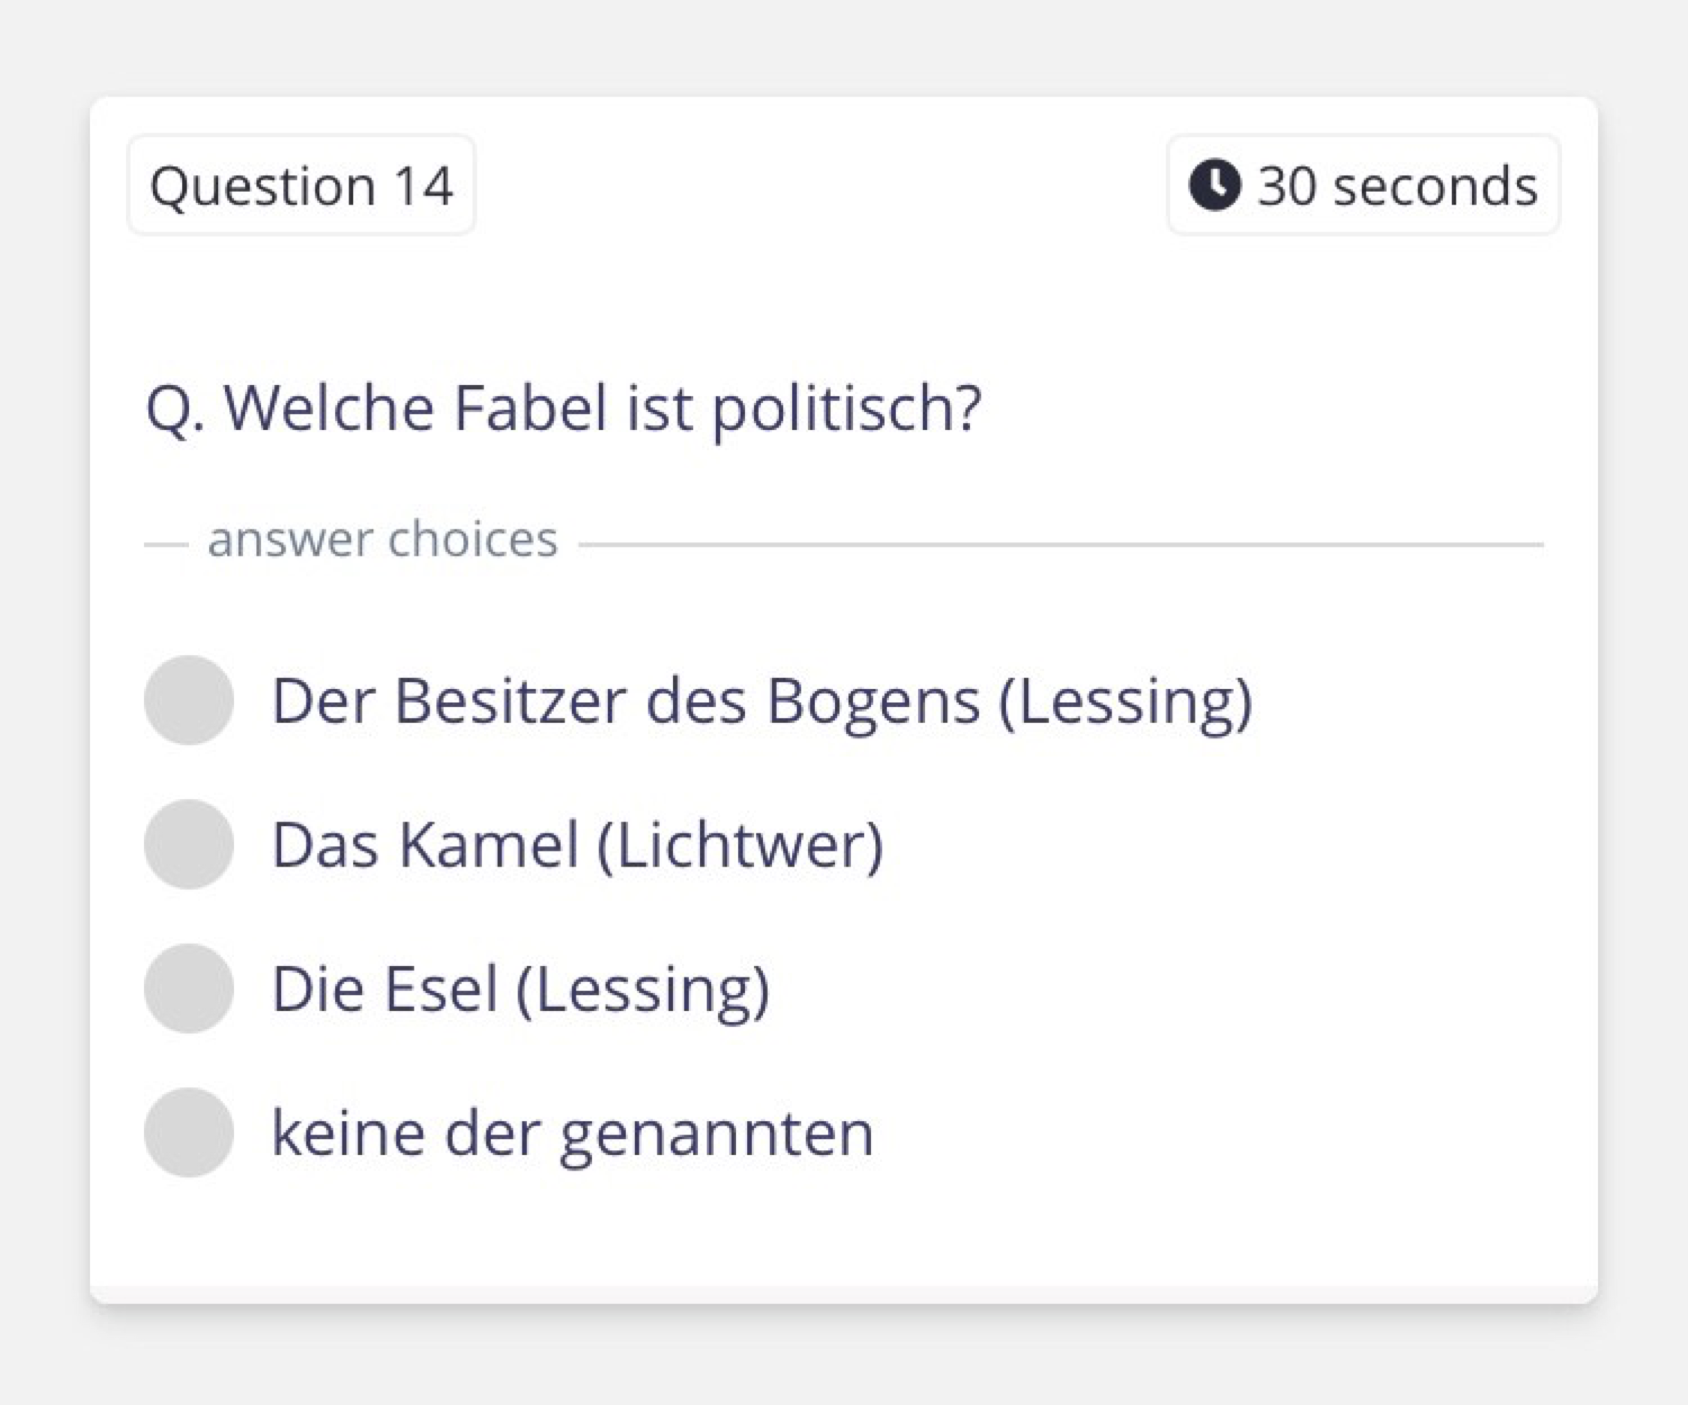Image resolution: width=1688 pixels, height=1405 pixels.
Task: Click the answer text Der Besitzer des Bogens (Lessing)
Action: point(762,701)
